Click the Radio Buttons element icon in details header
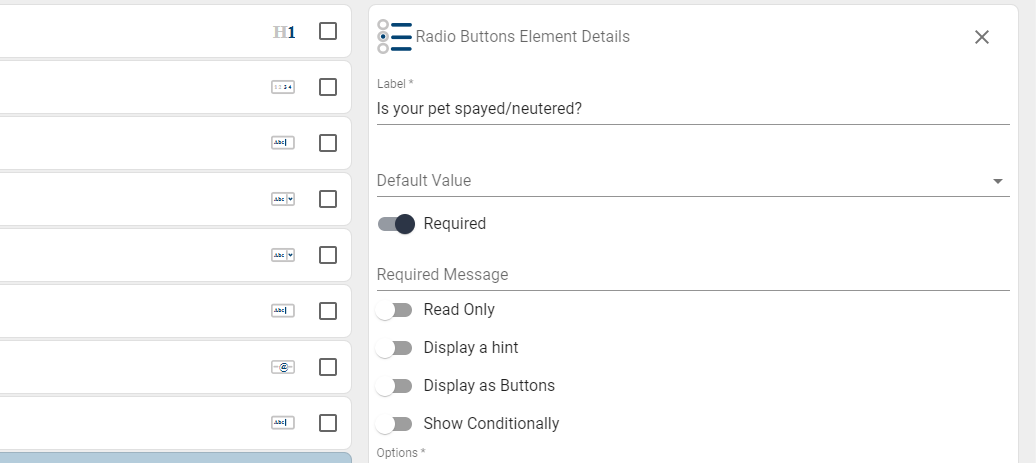 394,36
